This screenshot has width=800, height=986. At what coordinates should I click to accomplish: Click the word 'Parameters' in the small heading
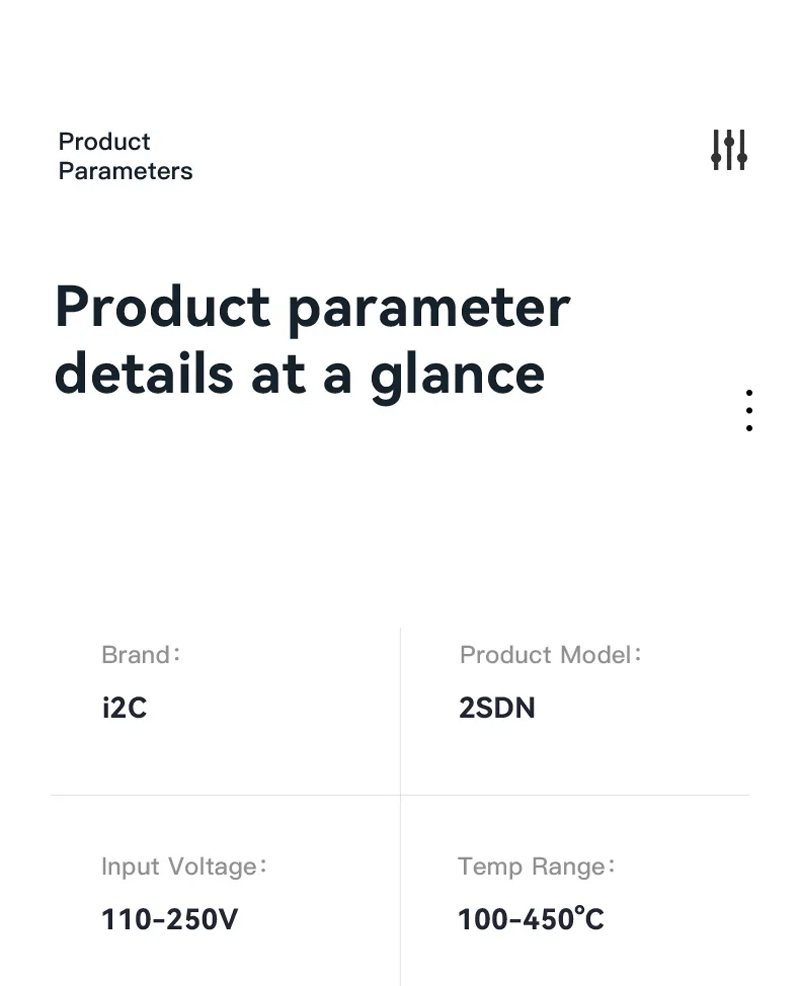coord(125,171)
